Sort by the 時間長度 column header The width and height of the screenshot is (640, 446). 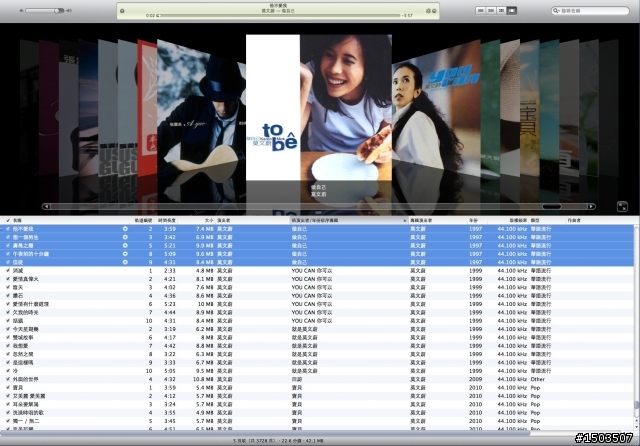click(167, 220)
